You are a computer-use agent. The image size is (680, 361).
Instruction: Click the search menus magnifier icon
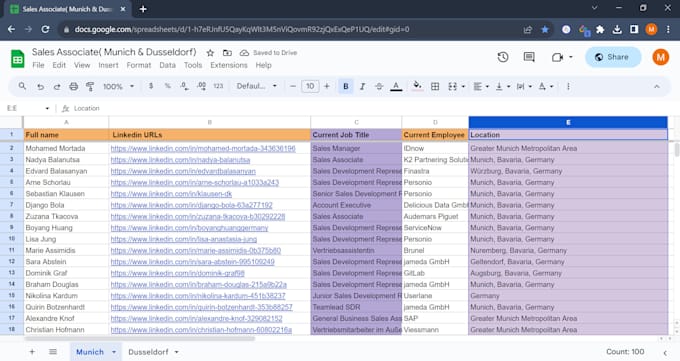point(22,86)
